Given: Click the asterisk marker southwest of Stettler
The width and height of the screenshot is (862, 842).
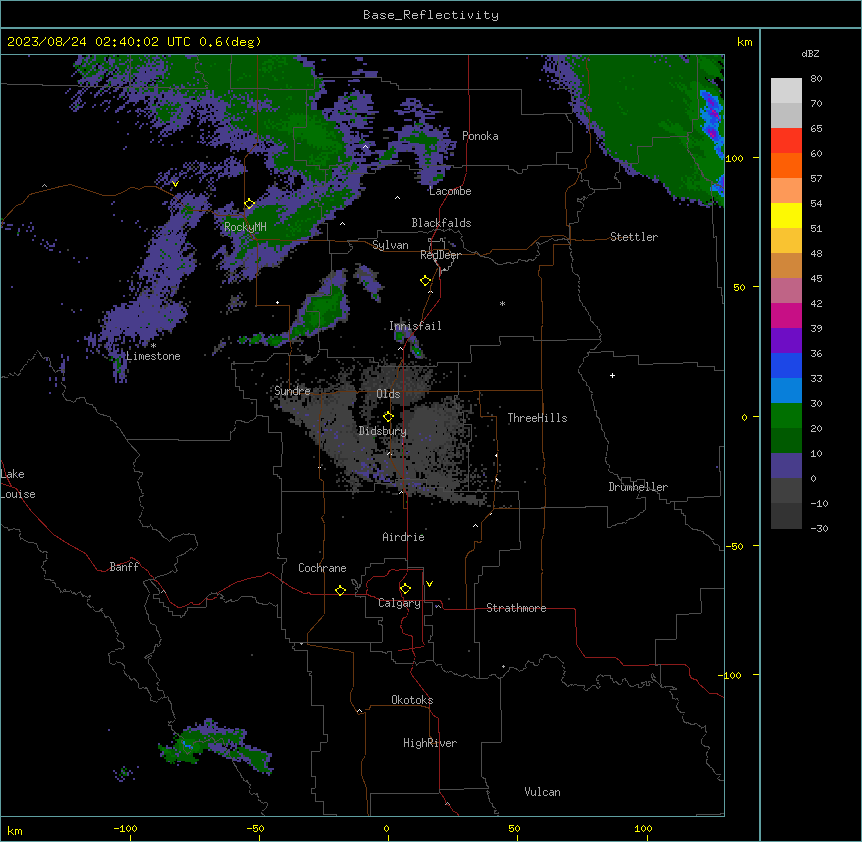Looking at the screenshot, I should pyautogui.click(x=502, y=303).
